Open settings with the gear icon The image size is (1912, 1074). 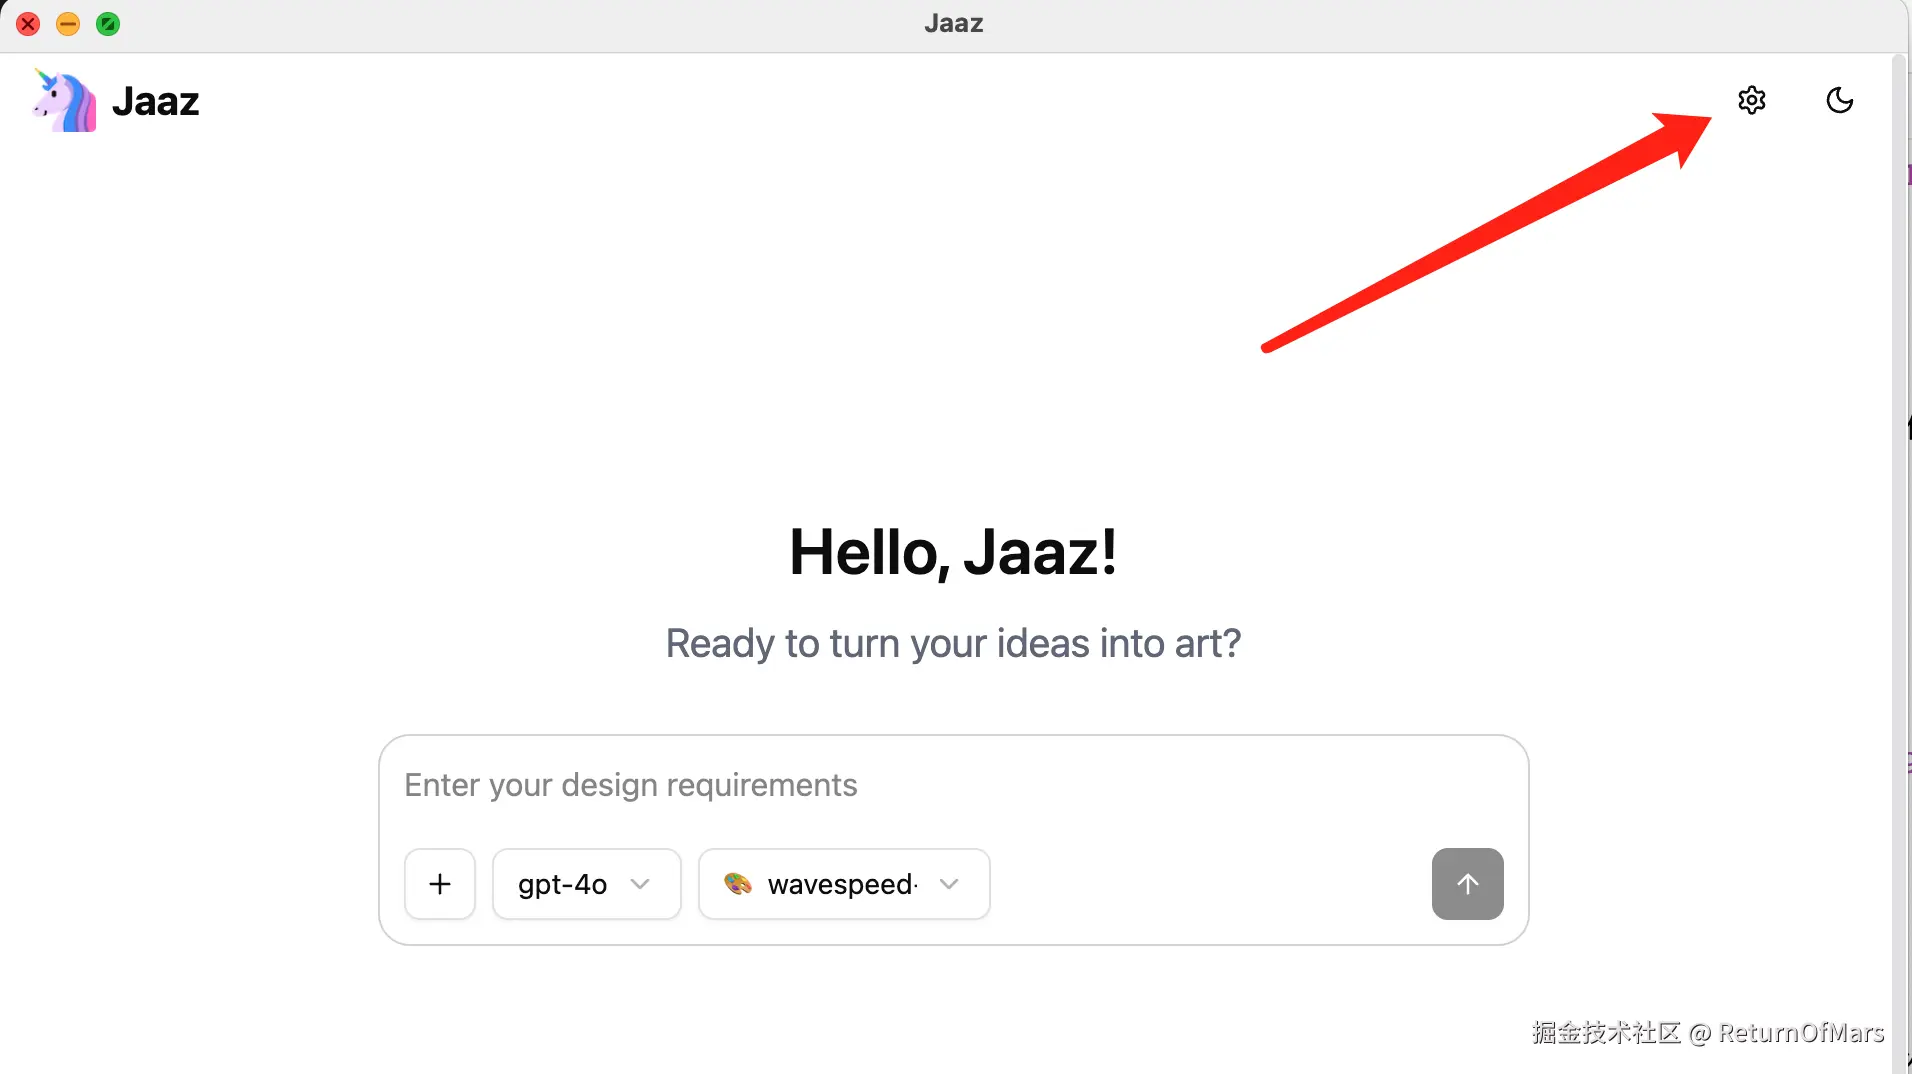coord(1751,100)
